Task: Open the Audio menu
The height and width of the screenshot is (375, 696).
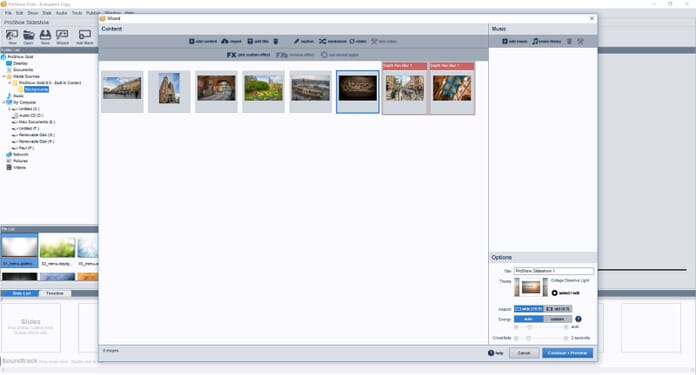Action: click(x=62, y=13)
